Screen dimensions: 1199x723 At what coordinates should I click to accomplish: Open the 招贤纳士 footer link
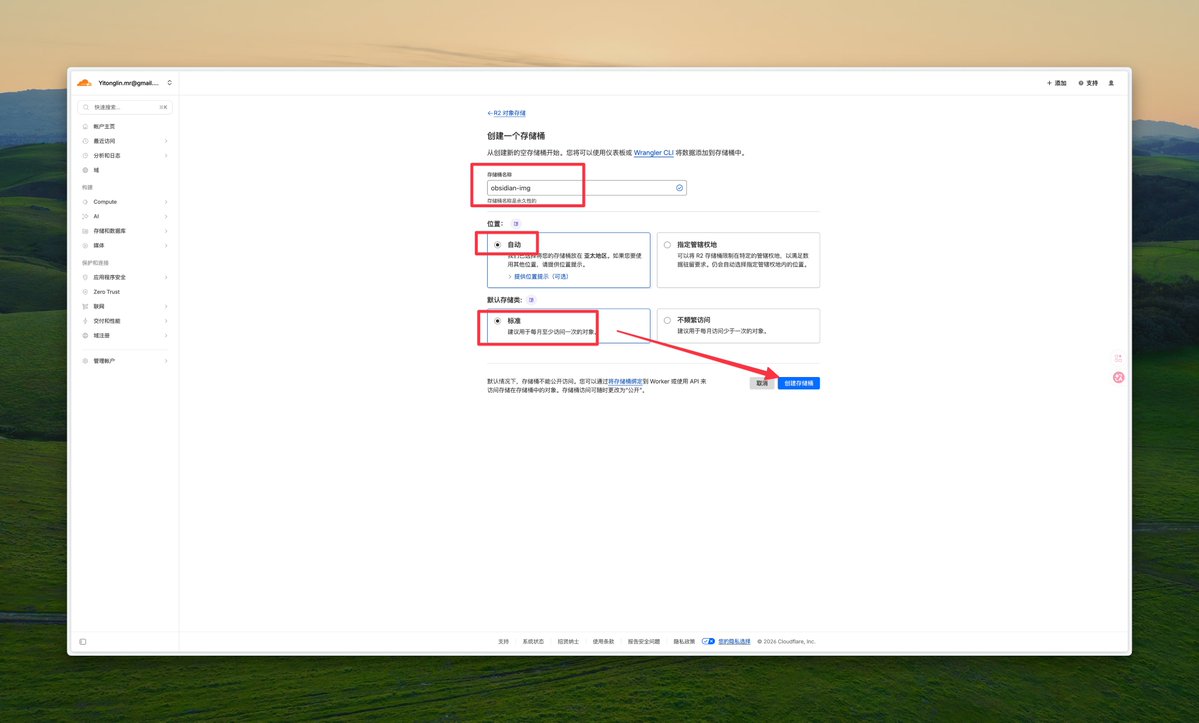pyautogui.click(x=568, y=642)
